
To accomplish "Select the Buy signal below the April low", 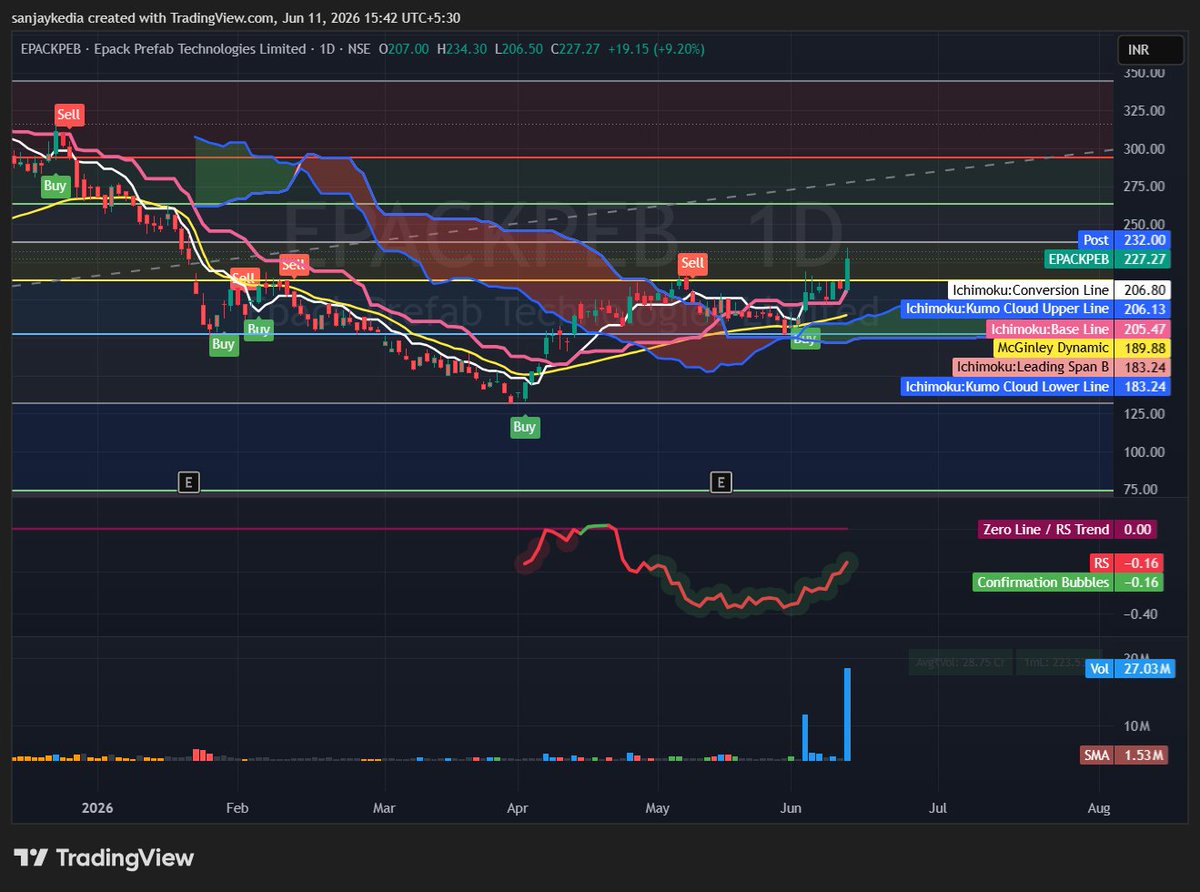I will [524, 427].
